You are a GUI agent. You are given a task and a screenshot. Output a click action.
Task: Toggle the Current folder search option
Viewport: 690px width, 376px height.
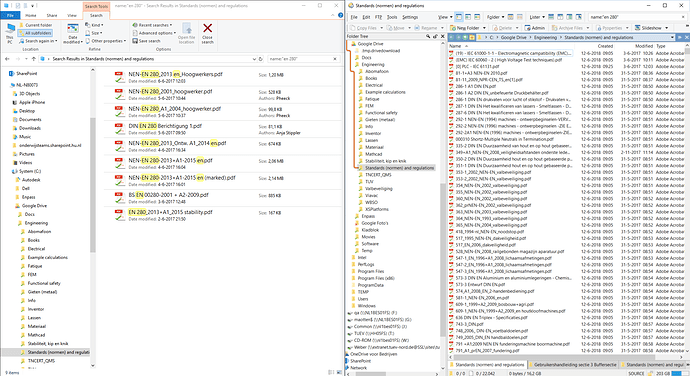point(35,25)
